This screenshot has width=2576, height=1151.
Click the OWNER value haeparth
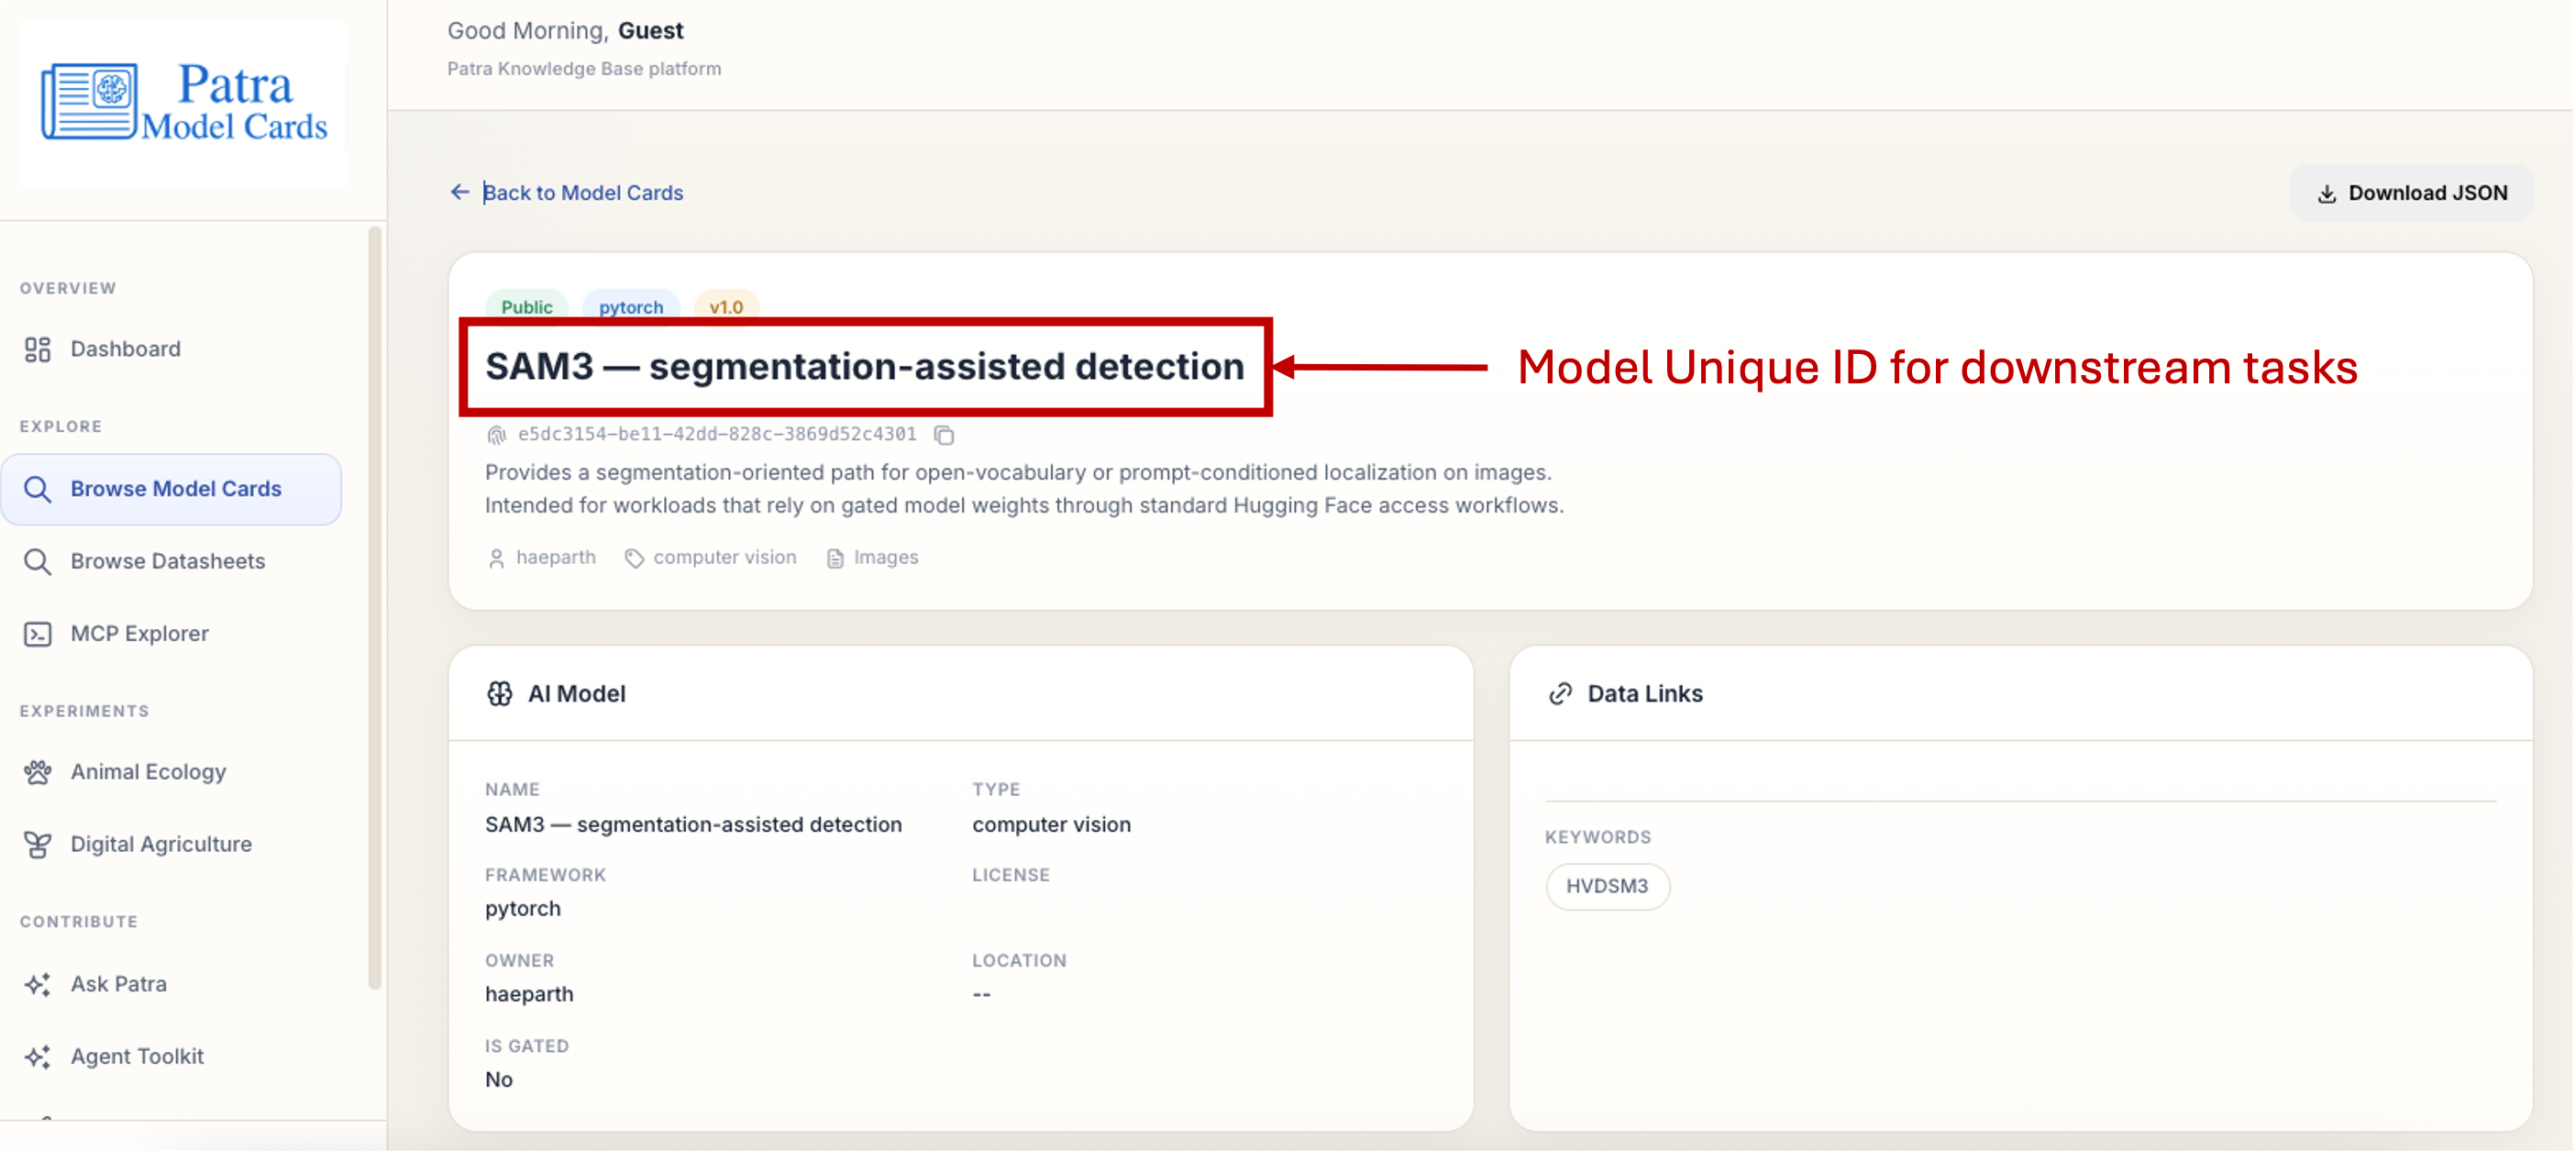point(529,994)
